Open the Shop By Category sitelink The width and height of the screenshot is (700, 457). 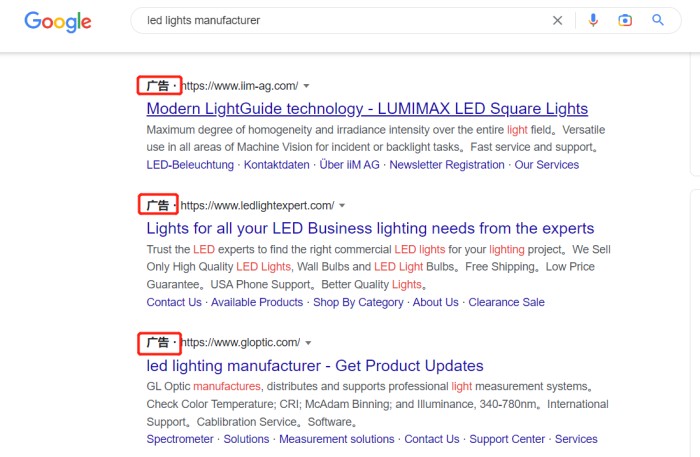[358, 302]
